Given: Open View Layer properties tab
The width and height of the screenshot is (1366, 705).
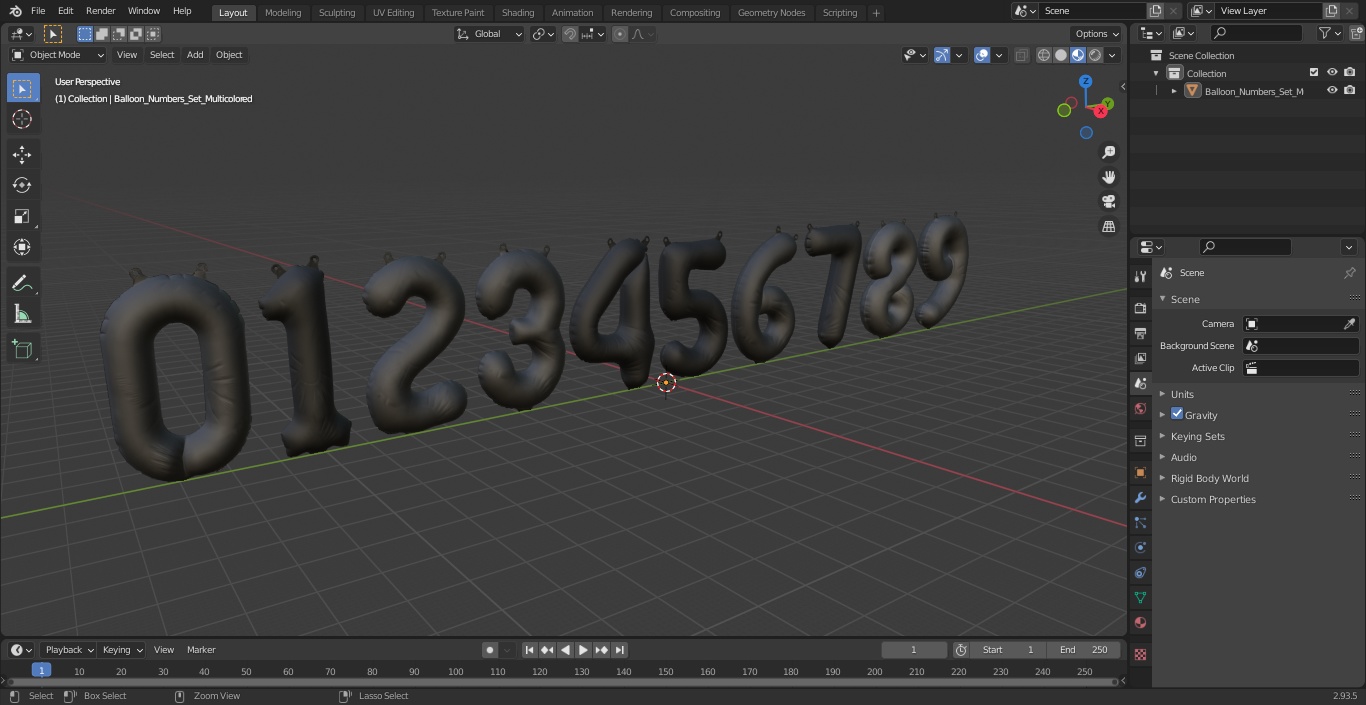Looking at the screenshot, I should [1140, 358].
